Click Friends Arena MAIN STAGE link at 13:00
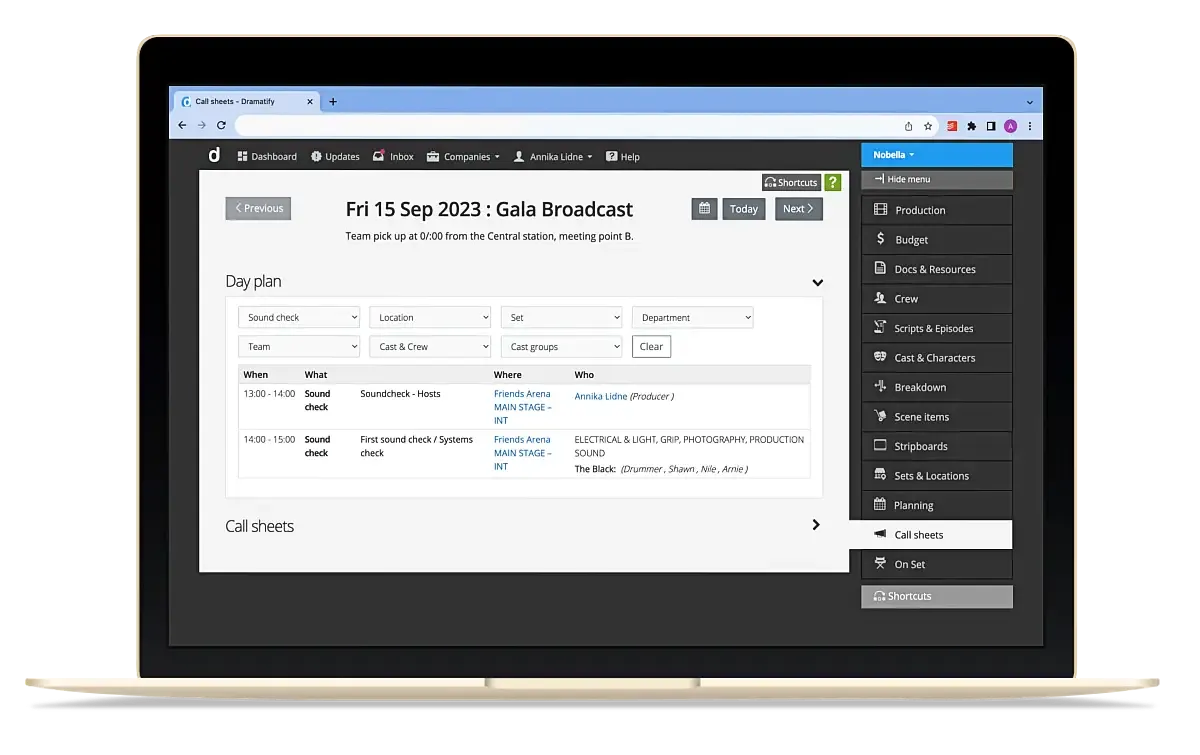This screenshot has width=1200, height=755. (522, 407)
